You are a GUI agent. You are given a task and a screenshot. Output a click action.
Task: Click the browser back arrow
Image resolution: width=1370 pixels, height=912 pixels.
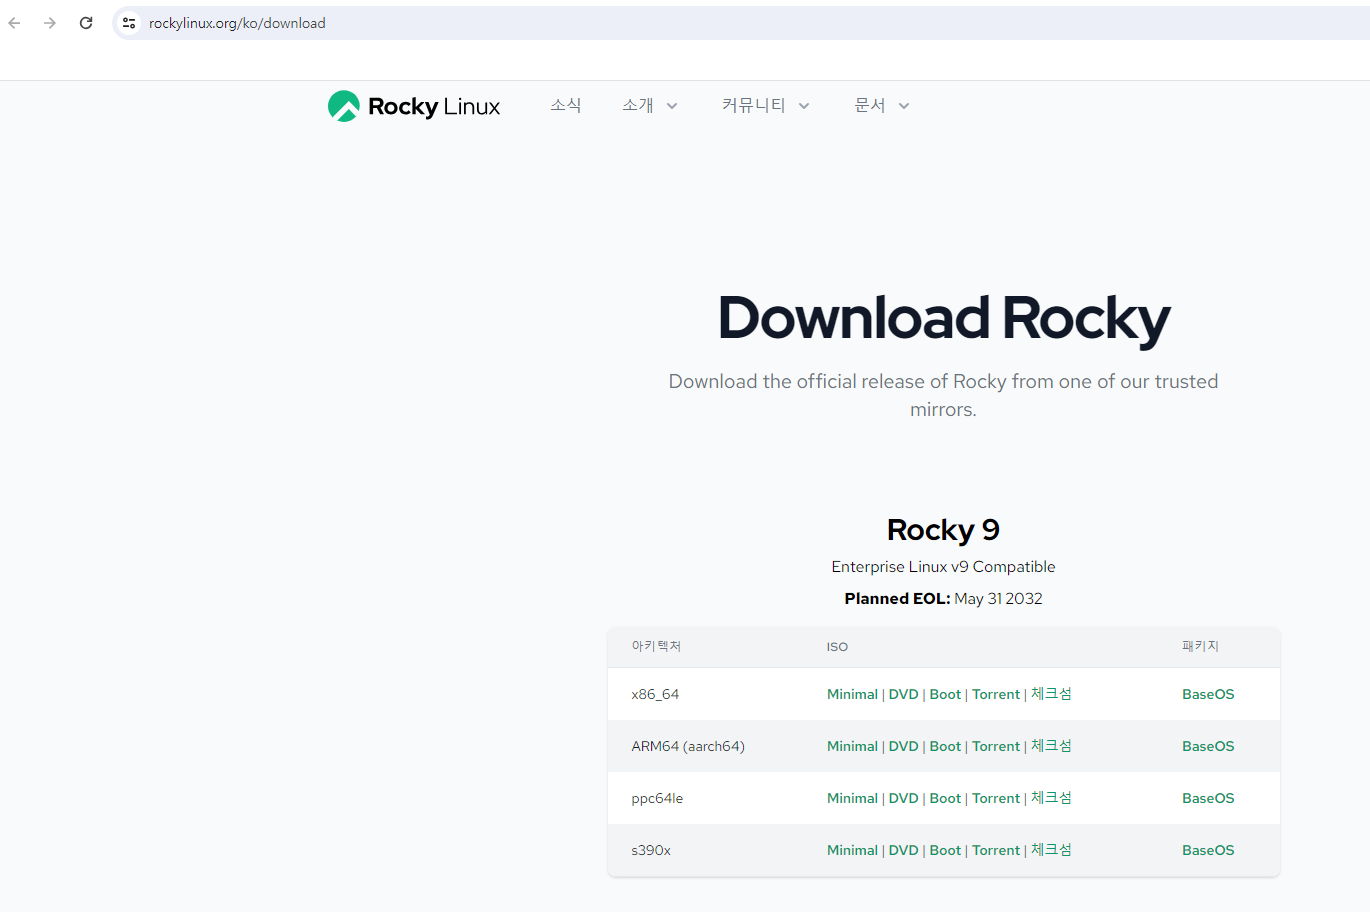pyautogui.click(x=15, y=23)
